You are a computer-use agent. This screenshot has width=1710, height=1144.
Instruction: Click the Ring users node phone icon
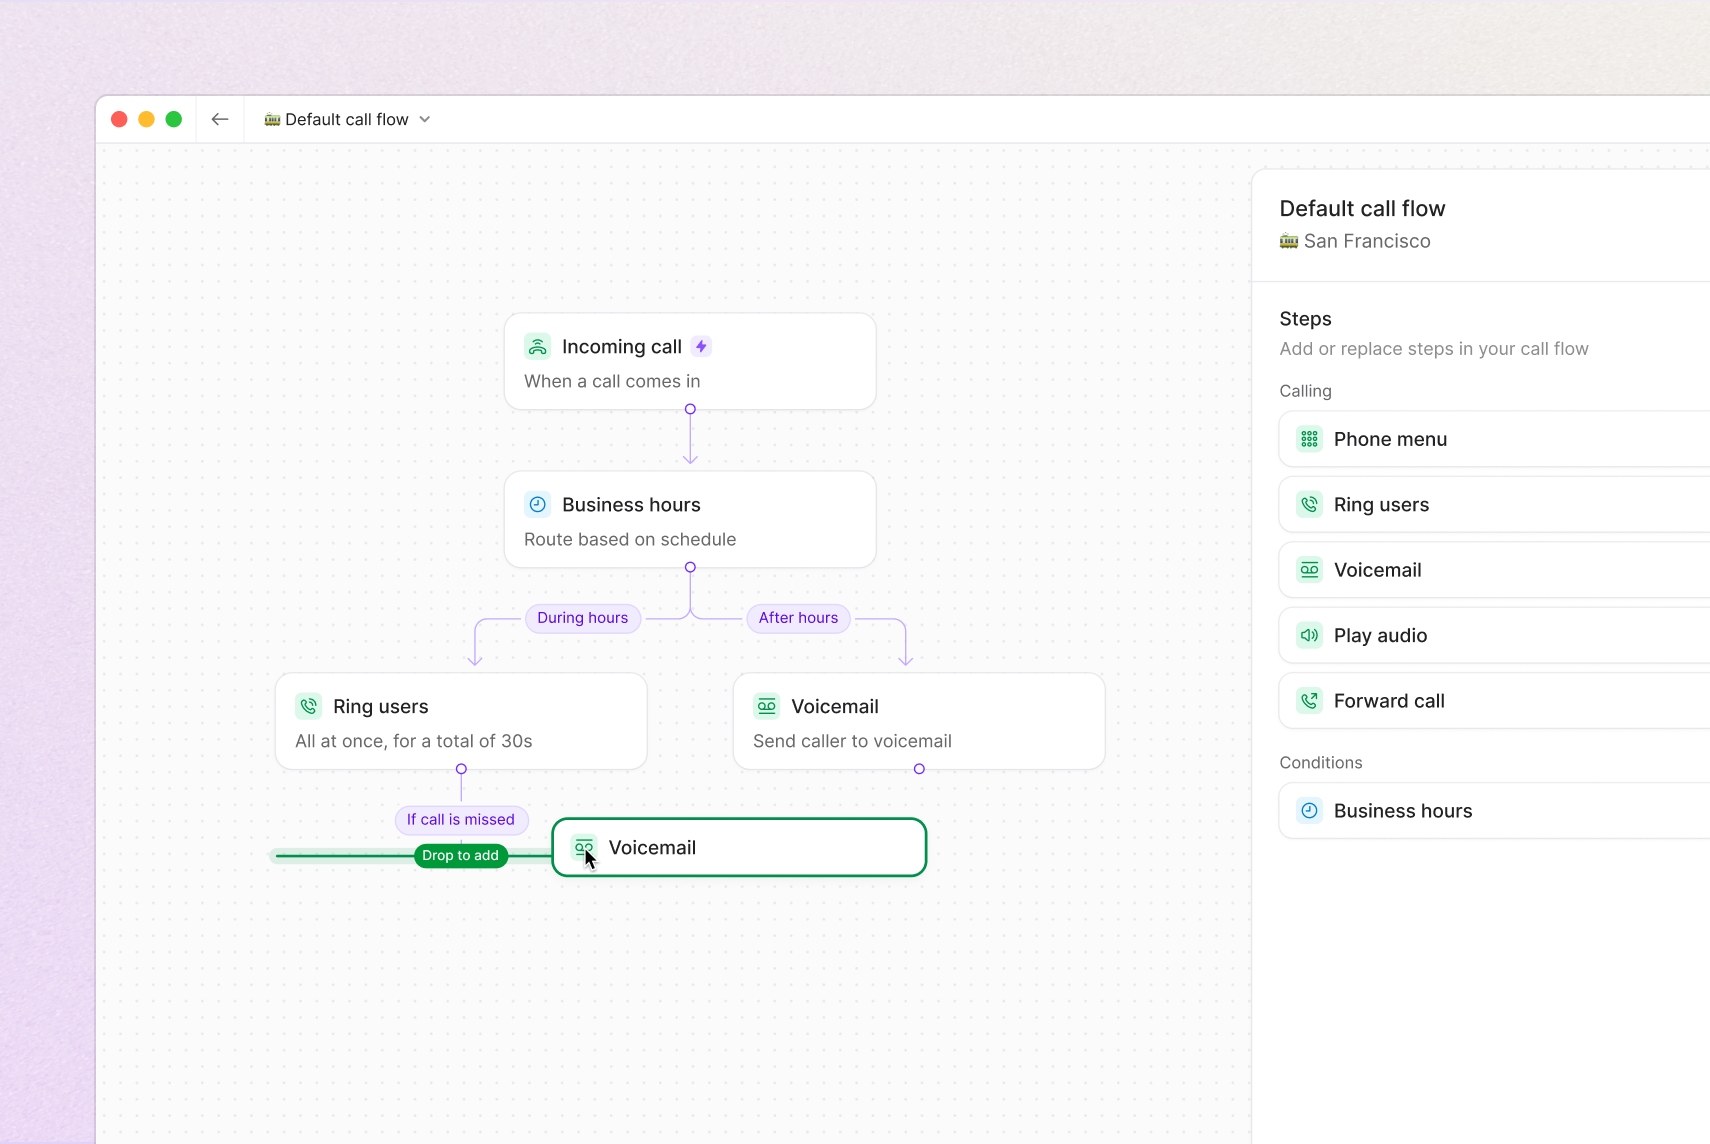(x=309, y=707)
